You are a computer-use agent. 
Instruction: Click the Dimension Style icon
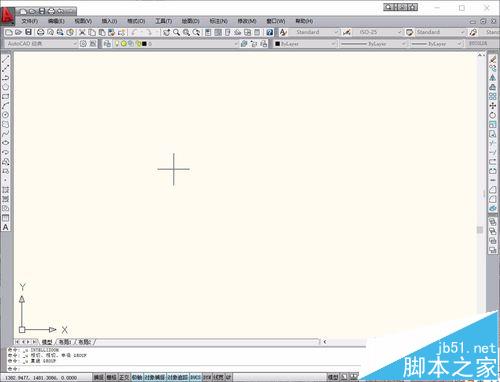347,32
